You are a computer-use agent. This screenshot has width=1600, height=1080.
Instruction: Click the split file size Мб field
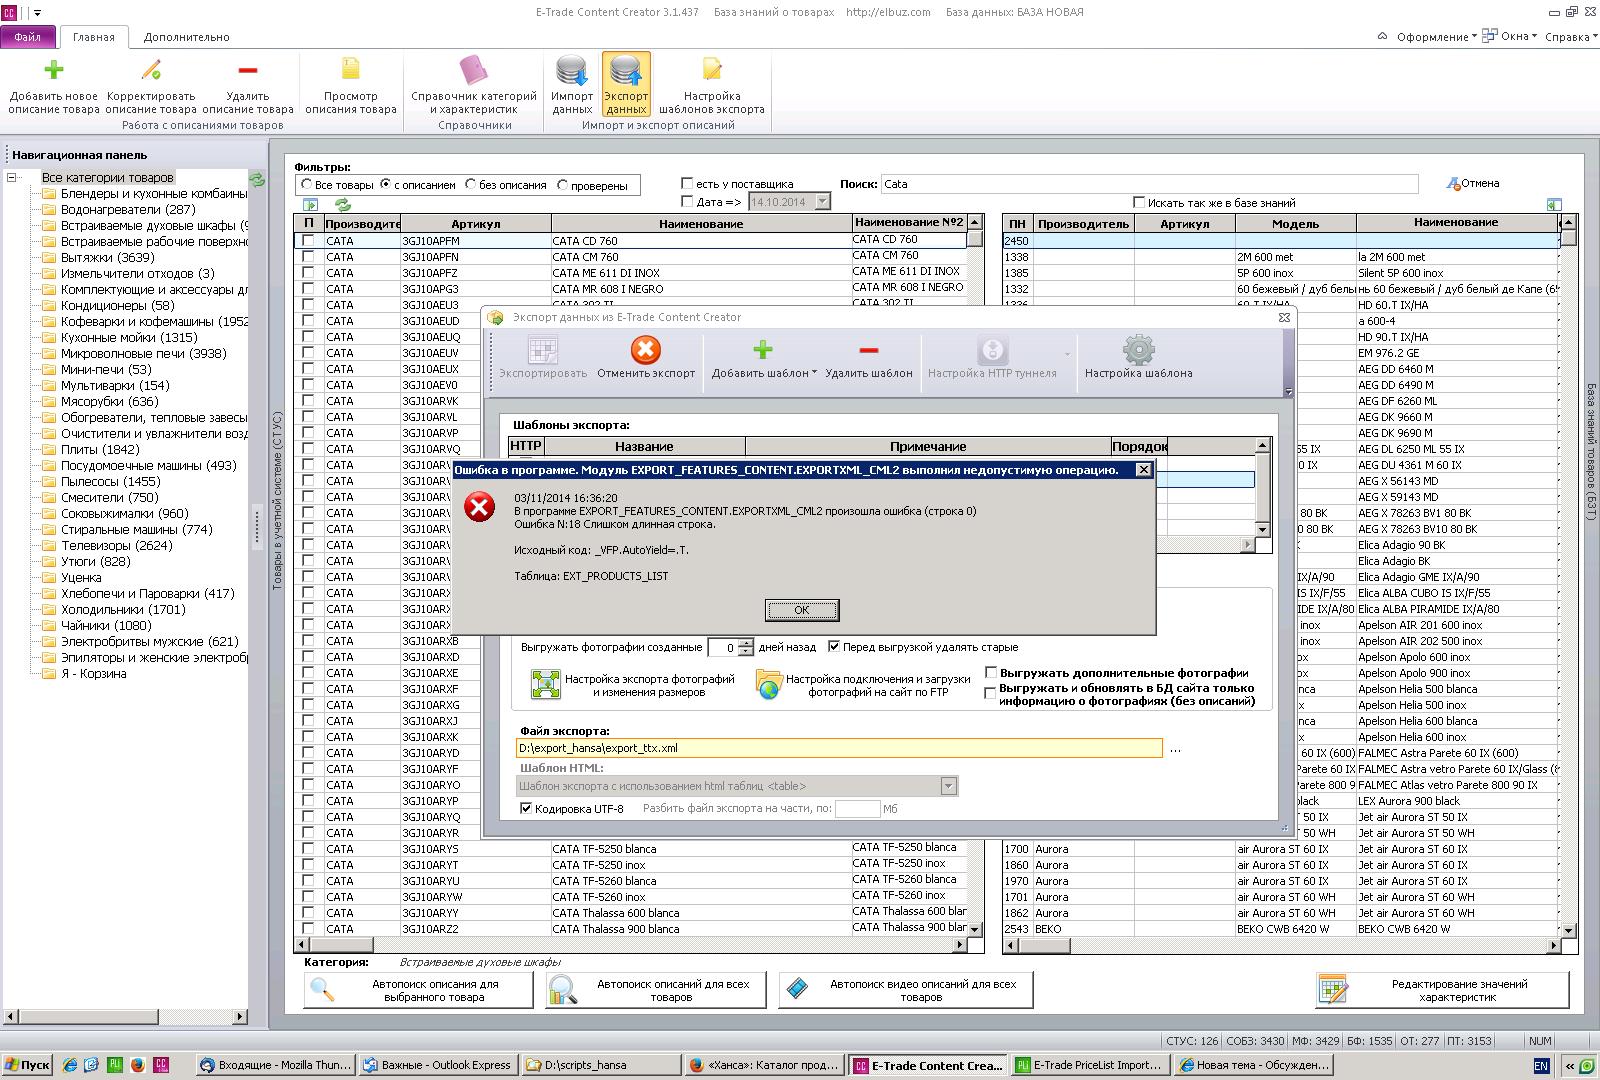click(857, 809)
